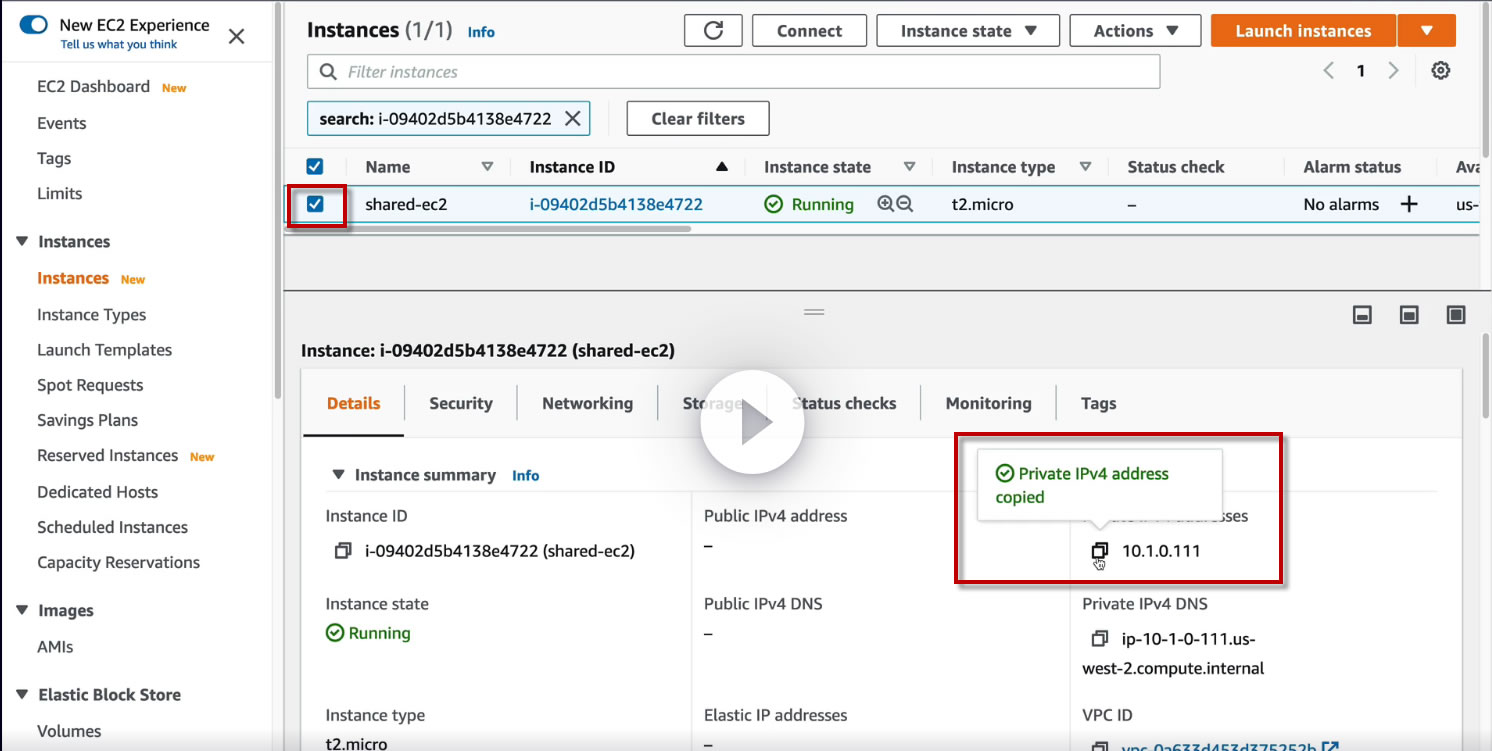Open table preferences gear
Viewport: 1492px width, 751px height.
[x=1440, y=71]
